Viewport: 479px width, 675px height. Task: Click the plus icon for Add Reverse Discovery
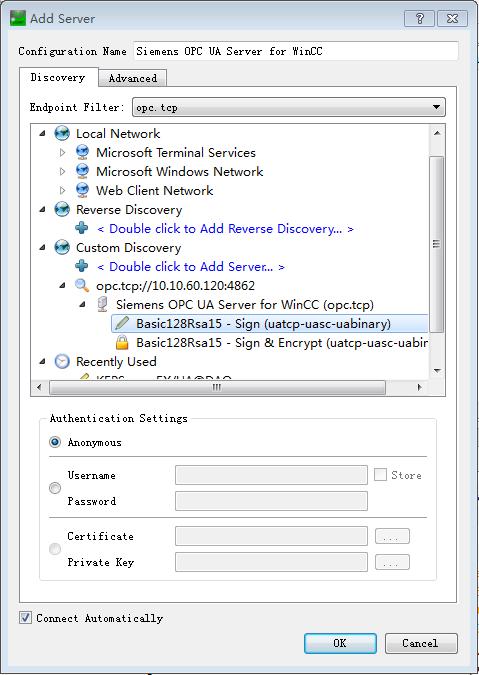(x=82, y=228)
